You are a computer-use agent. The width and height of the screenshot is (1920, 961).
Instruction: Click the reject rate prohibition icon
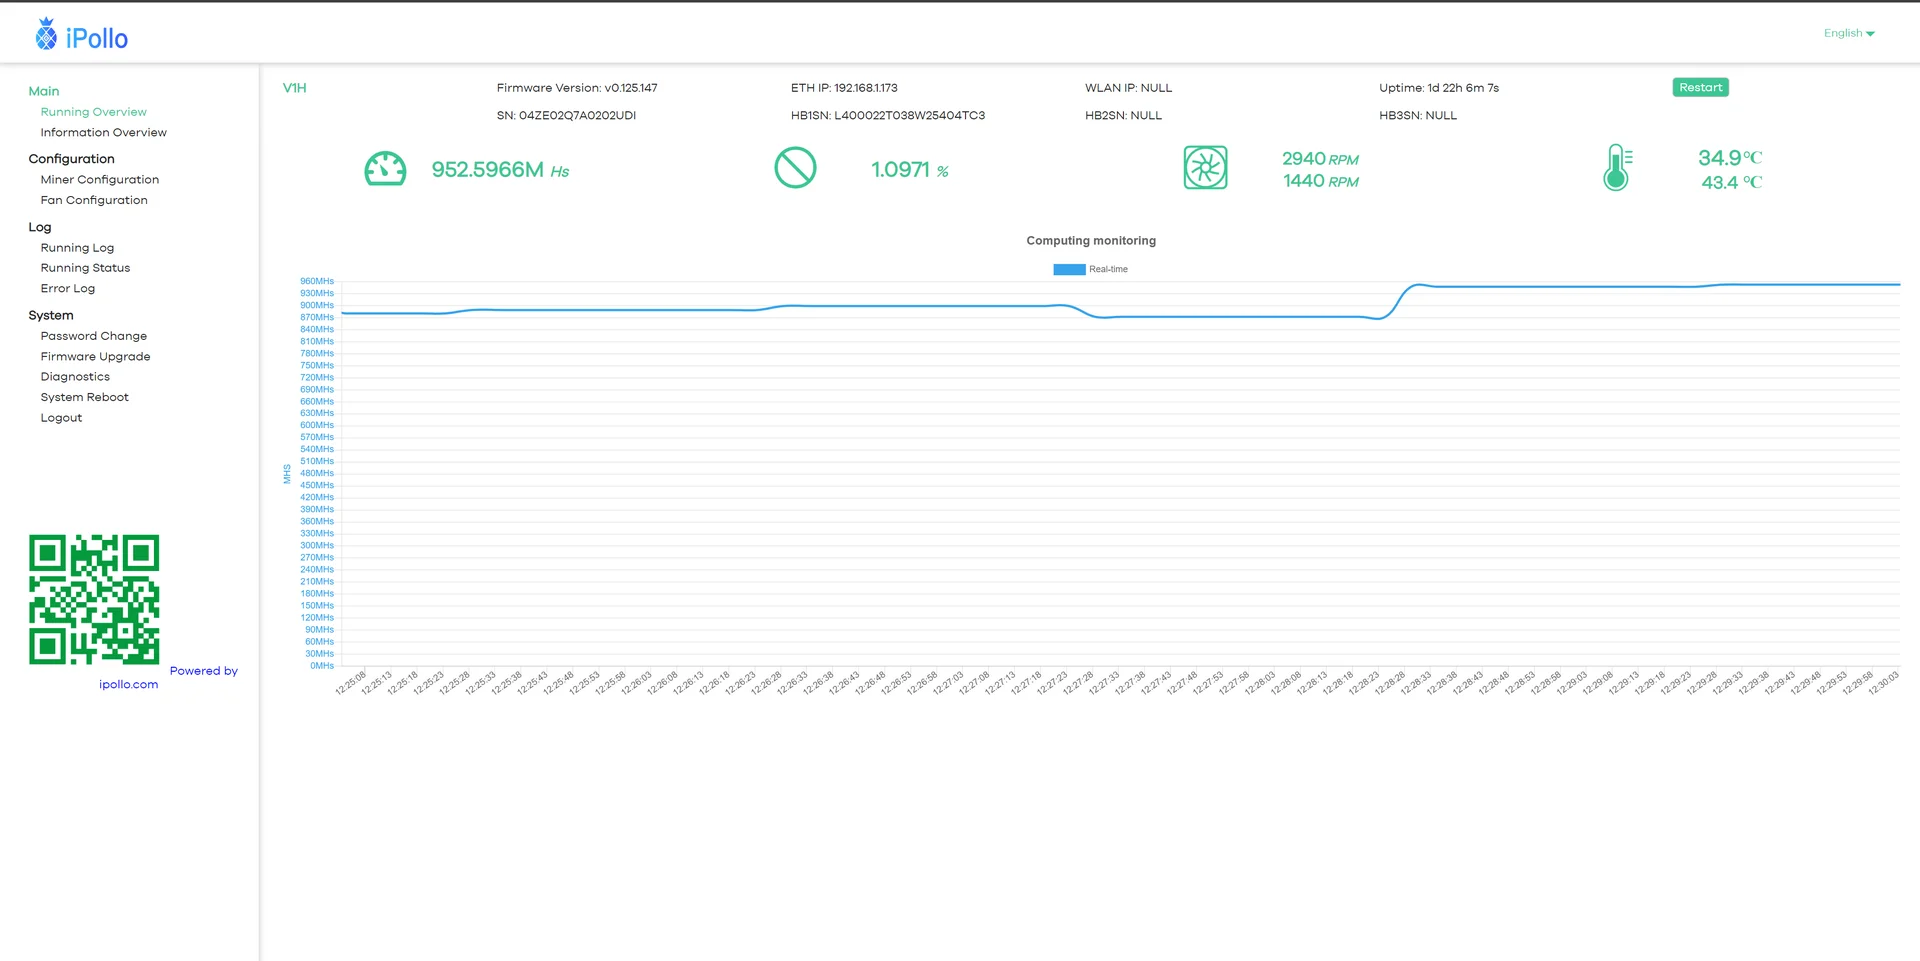click(795, 168)
